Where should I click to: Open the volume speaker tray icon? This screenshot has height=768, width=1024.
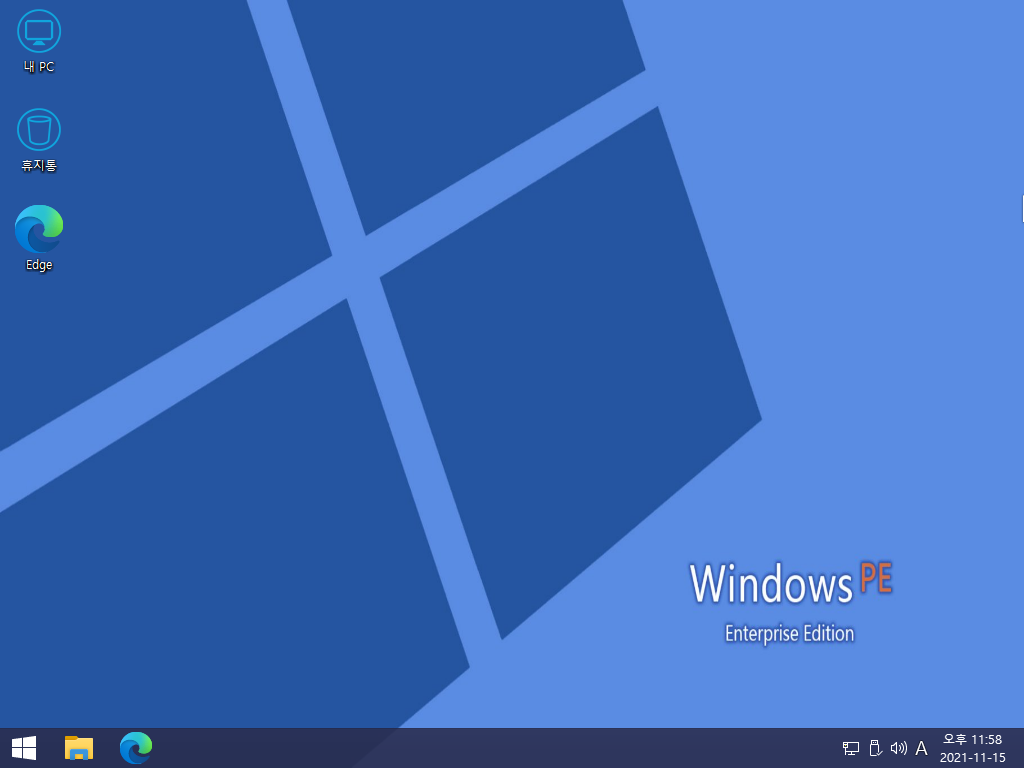click(899, 748)
